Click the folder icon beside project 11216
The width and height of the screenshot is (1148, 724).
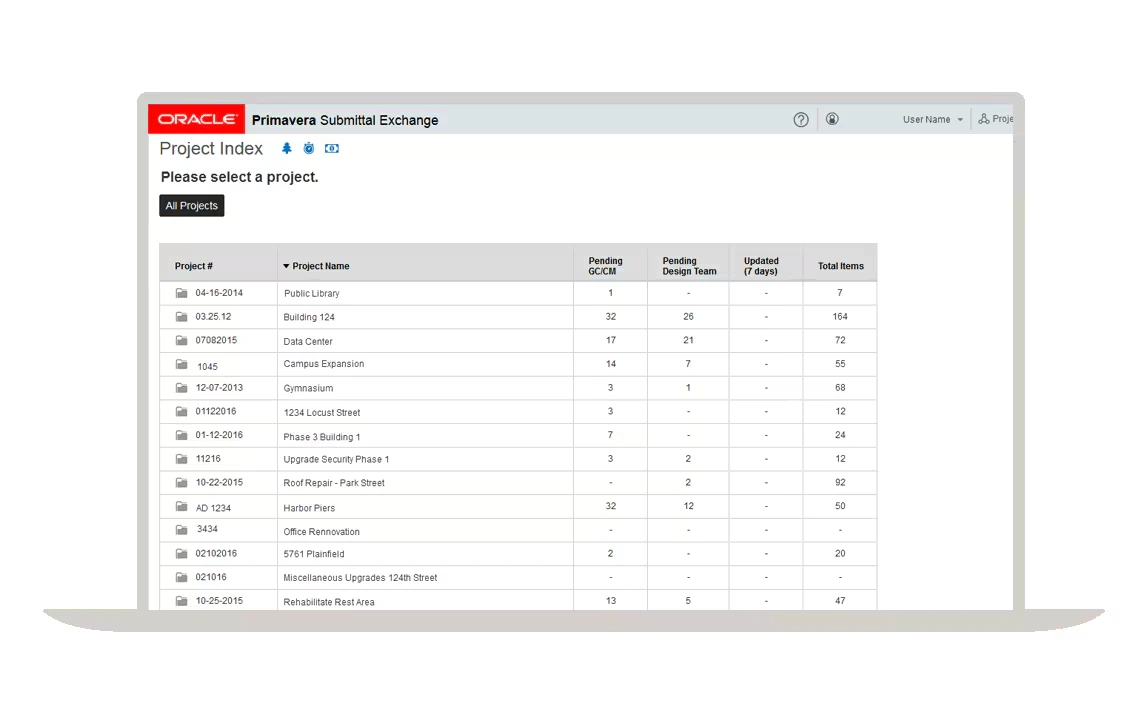[180, 459]
